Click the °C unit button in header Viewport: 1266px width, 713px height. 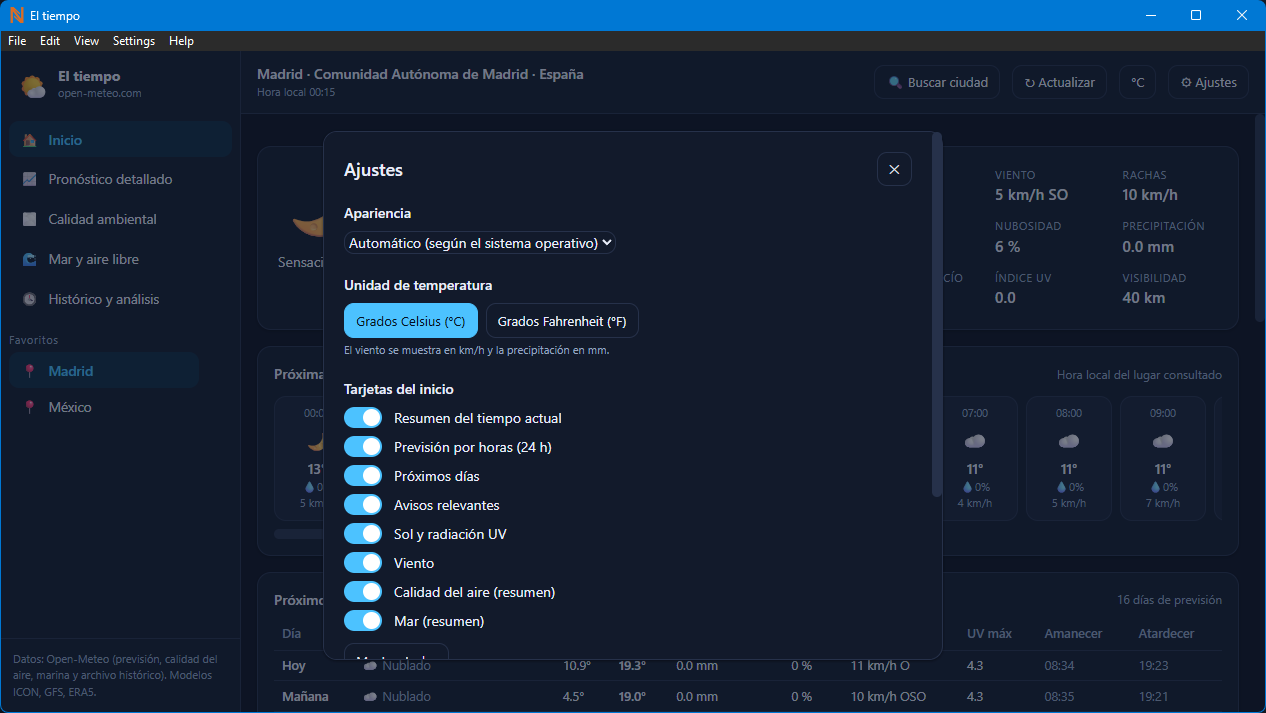(x=1138, y=83)
